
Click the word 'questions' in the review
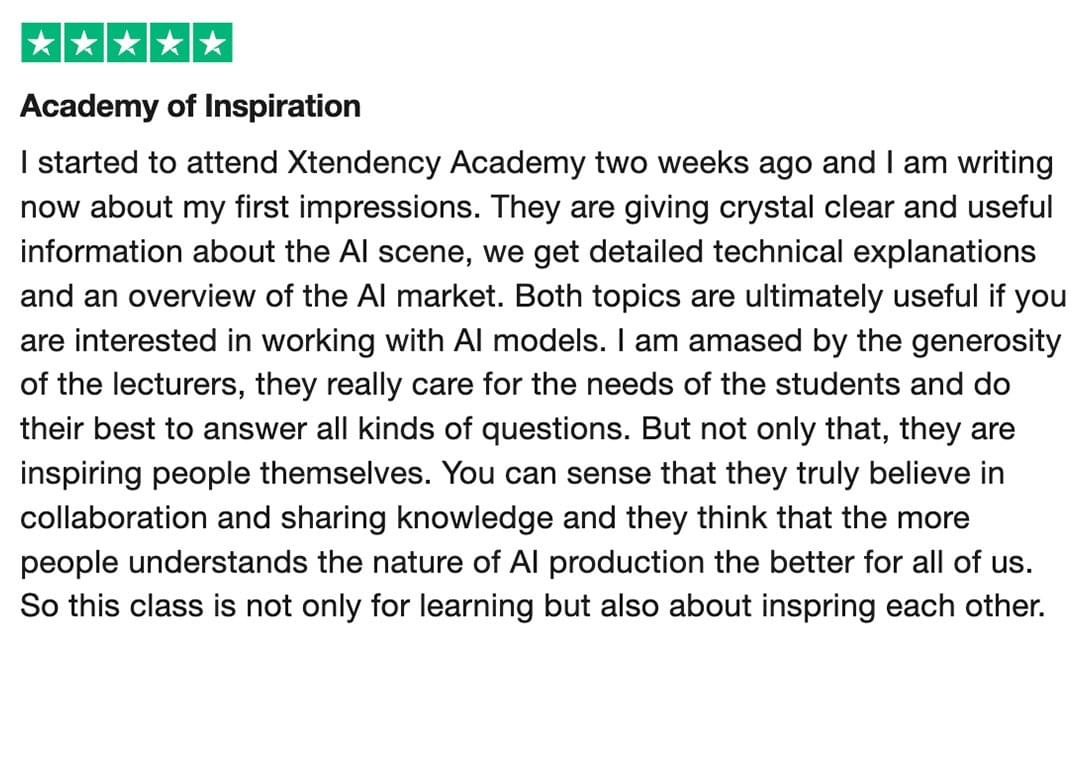click(555, 430)
